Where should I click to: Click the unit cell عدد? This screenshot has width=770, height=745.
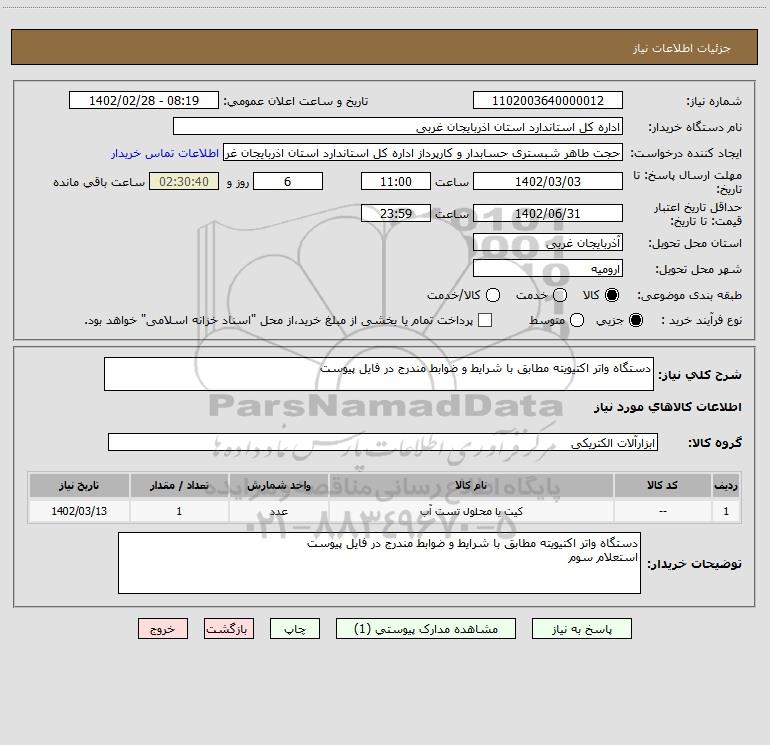pyautogui.click(x=278, y=511)
